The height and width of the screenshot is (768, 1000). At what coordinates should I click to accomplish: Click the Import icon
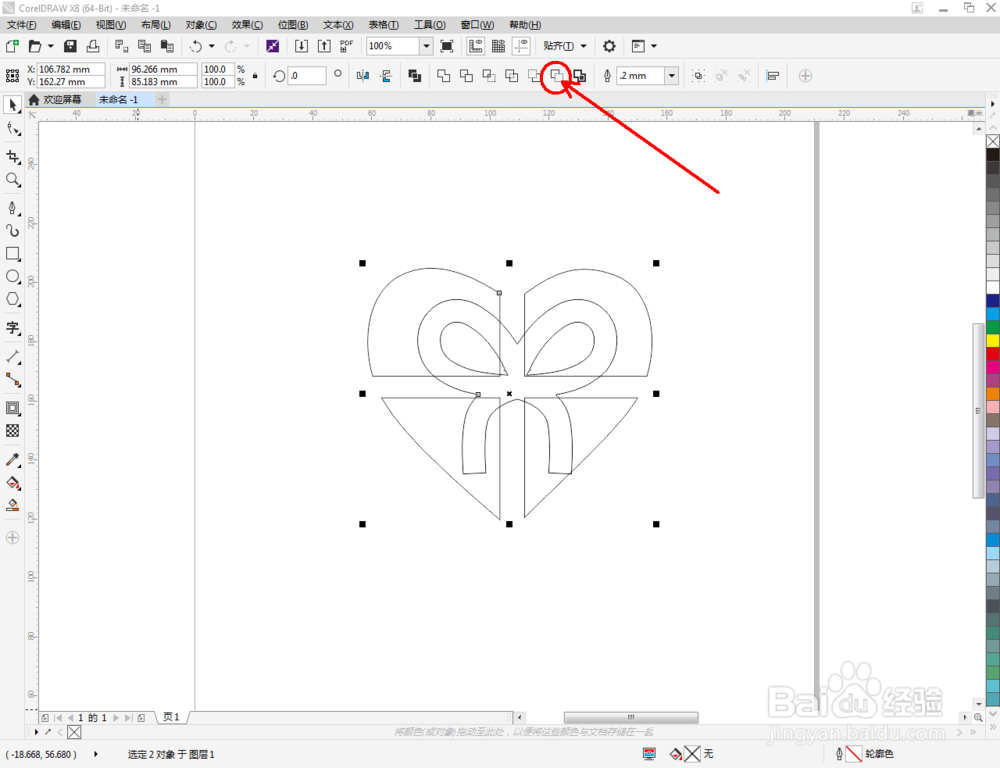[x=301, y=46]
